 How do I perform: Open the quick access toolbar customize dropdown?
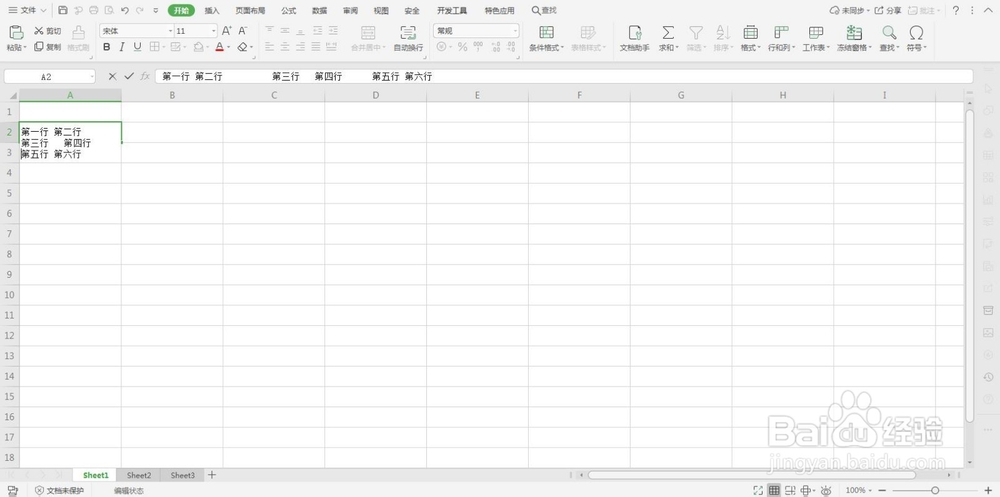(x=156, y=10)
